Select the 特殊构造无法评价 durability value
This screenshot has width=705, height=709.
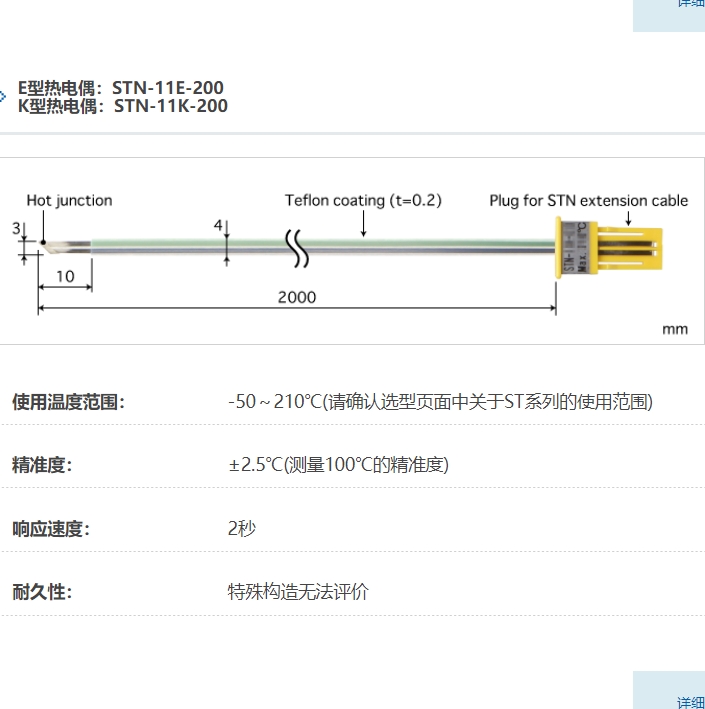pos(298,591)
